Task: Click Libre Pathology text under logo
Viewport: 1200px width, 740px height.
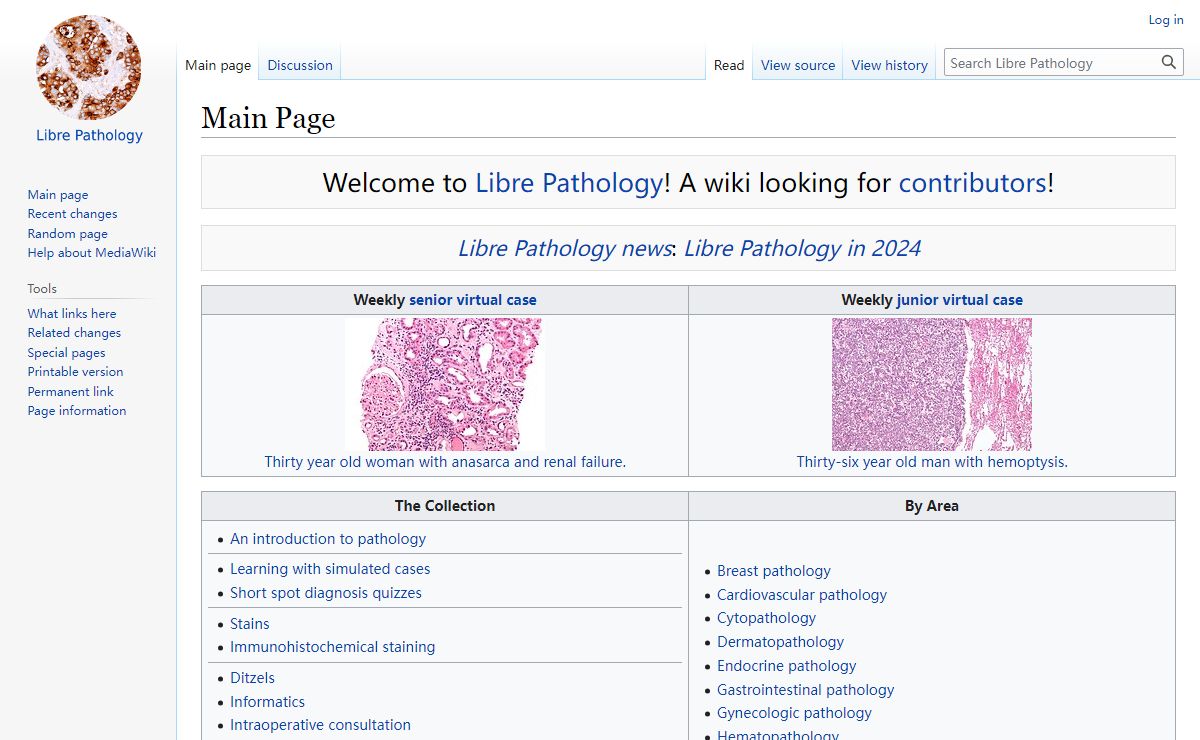Action: click(x=89, y=135)
